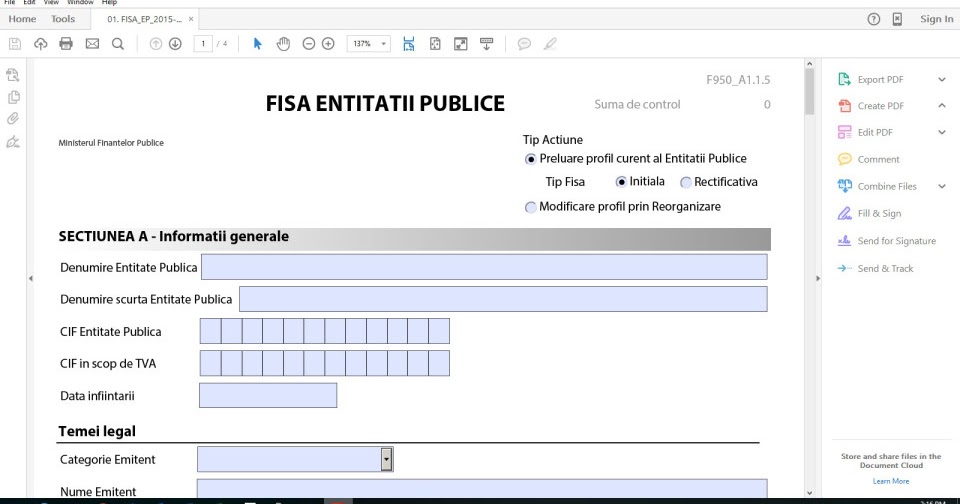Click the scroll up arrow of document
The height and width of the screenshot is (504, 960).
coord(809,64)
